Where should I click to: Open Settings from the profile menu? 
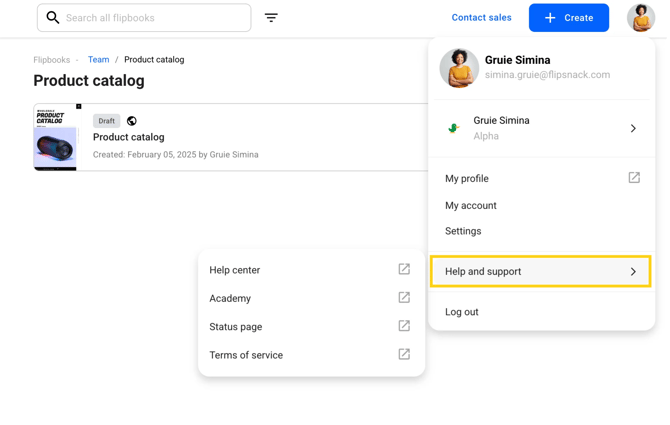click(x=463, y=231)
